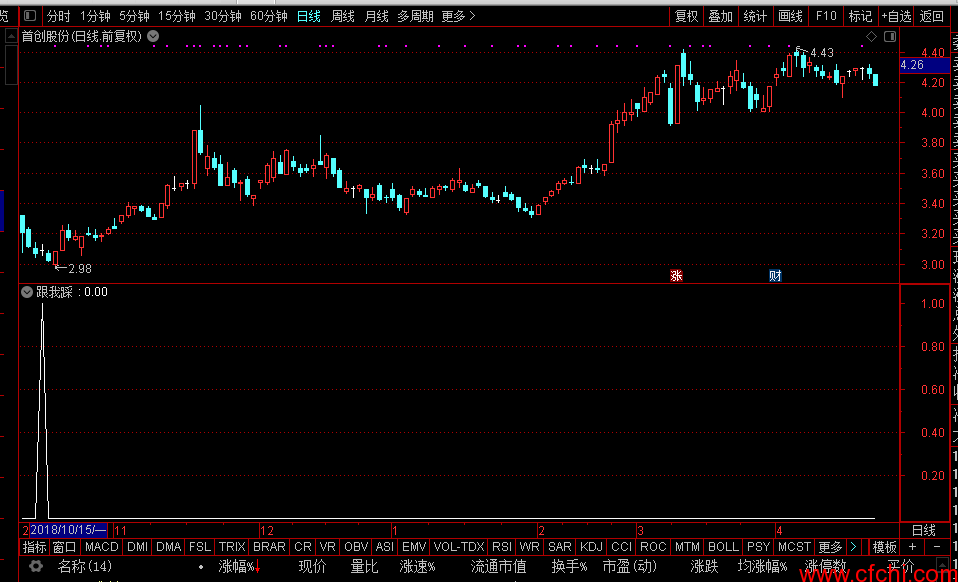
Task: Switch to 分时 intraday view
Action: [58, 16]
